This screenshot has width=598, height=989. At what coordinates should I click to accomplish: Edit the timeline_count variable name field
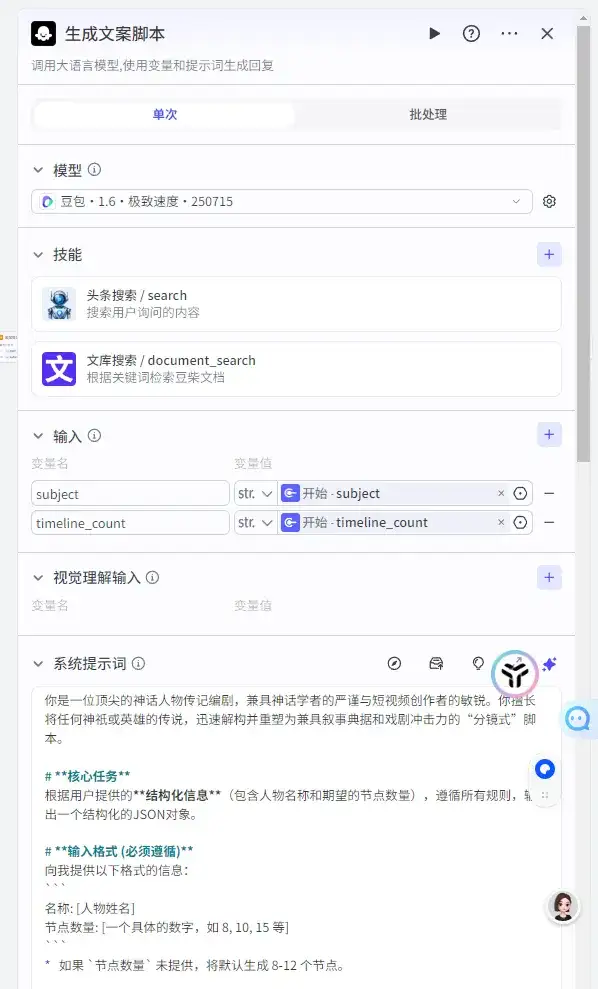click(130, 522)
